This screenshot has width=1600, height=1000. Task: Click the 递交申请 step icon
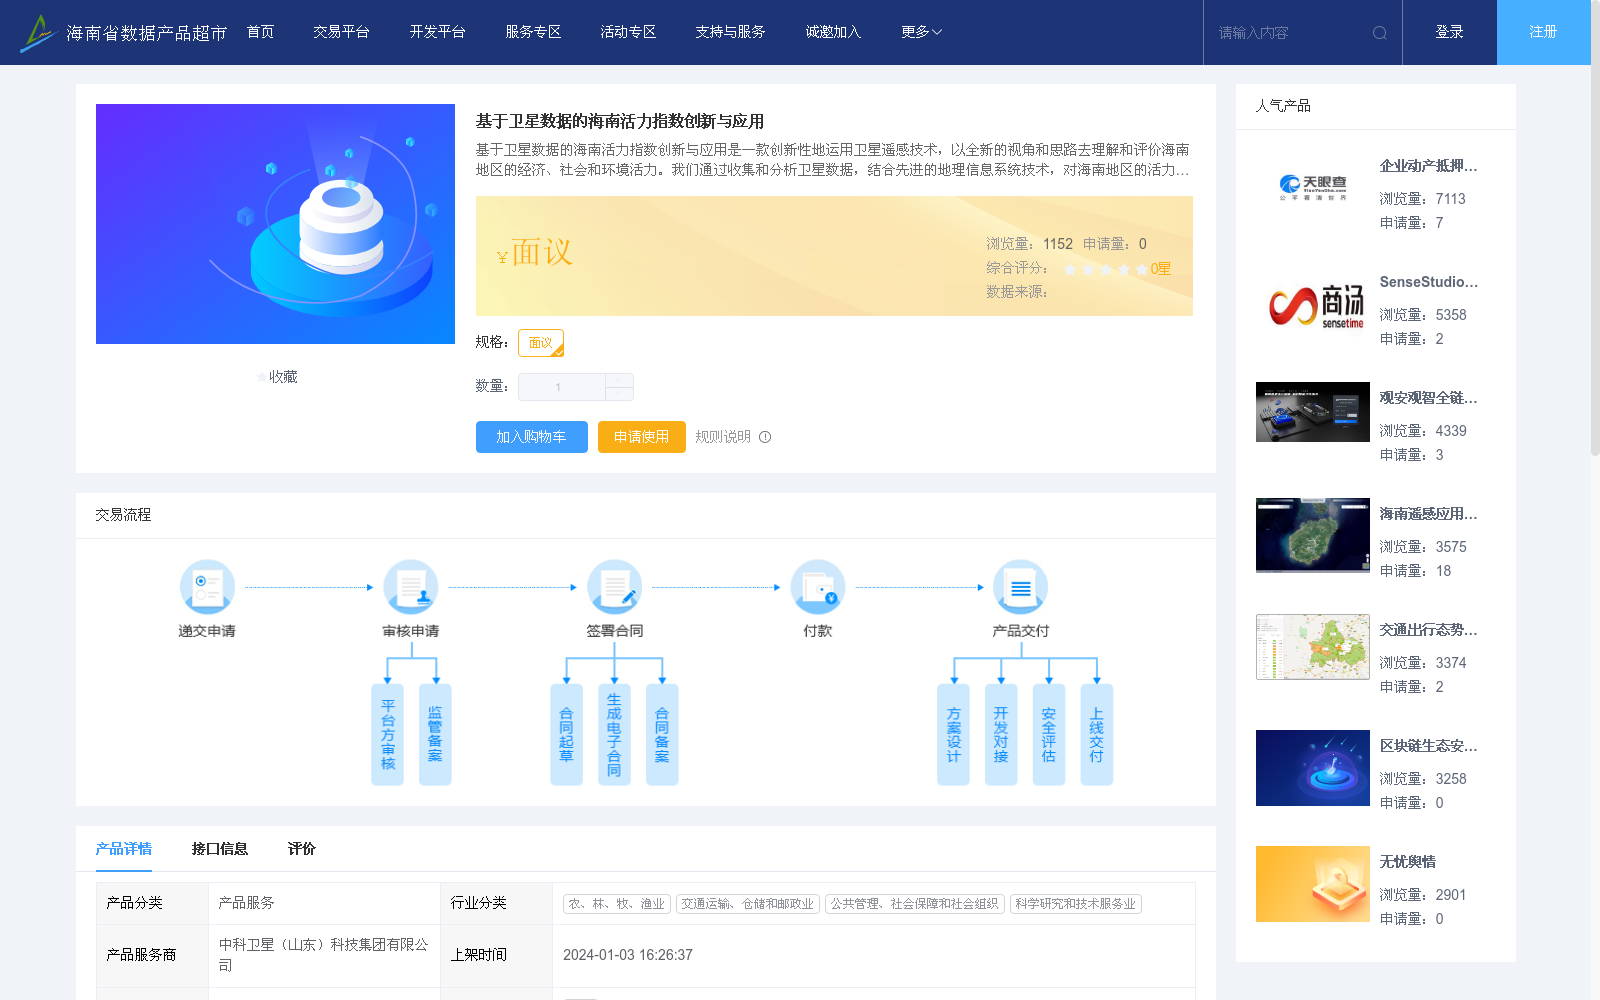tap(207, 587)
